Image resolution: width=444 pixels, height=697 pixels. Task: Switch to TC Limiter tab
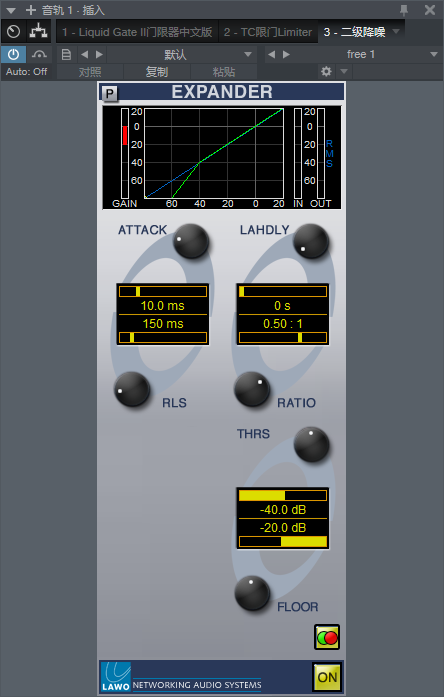point(268,32)
